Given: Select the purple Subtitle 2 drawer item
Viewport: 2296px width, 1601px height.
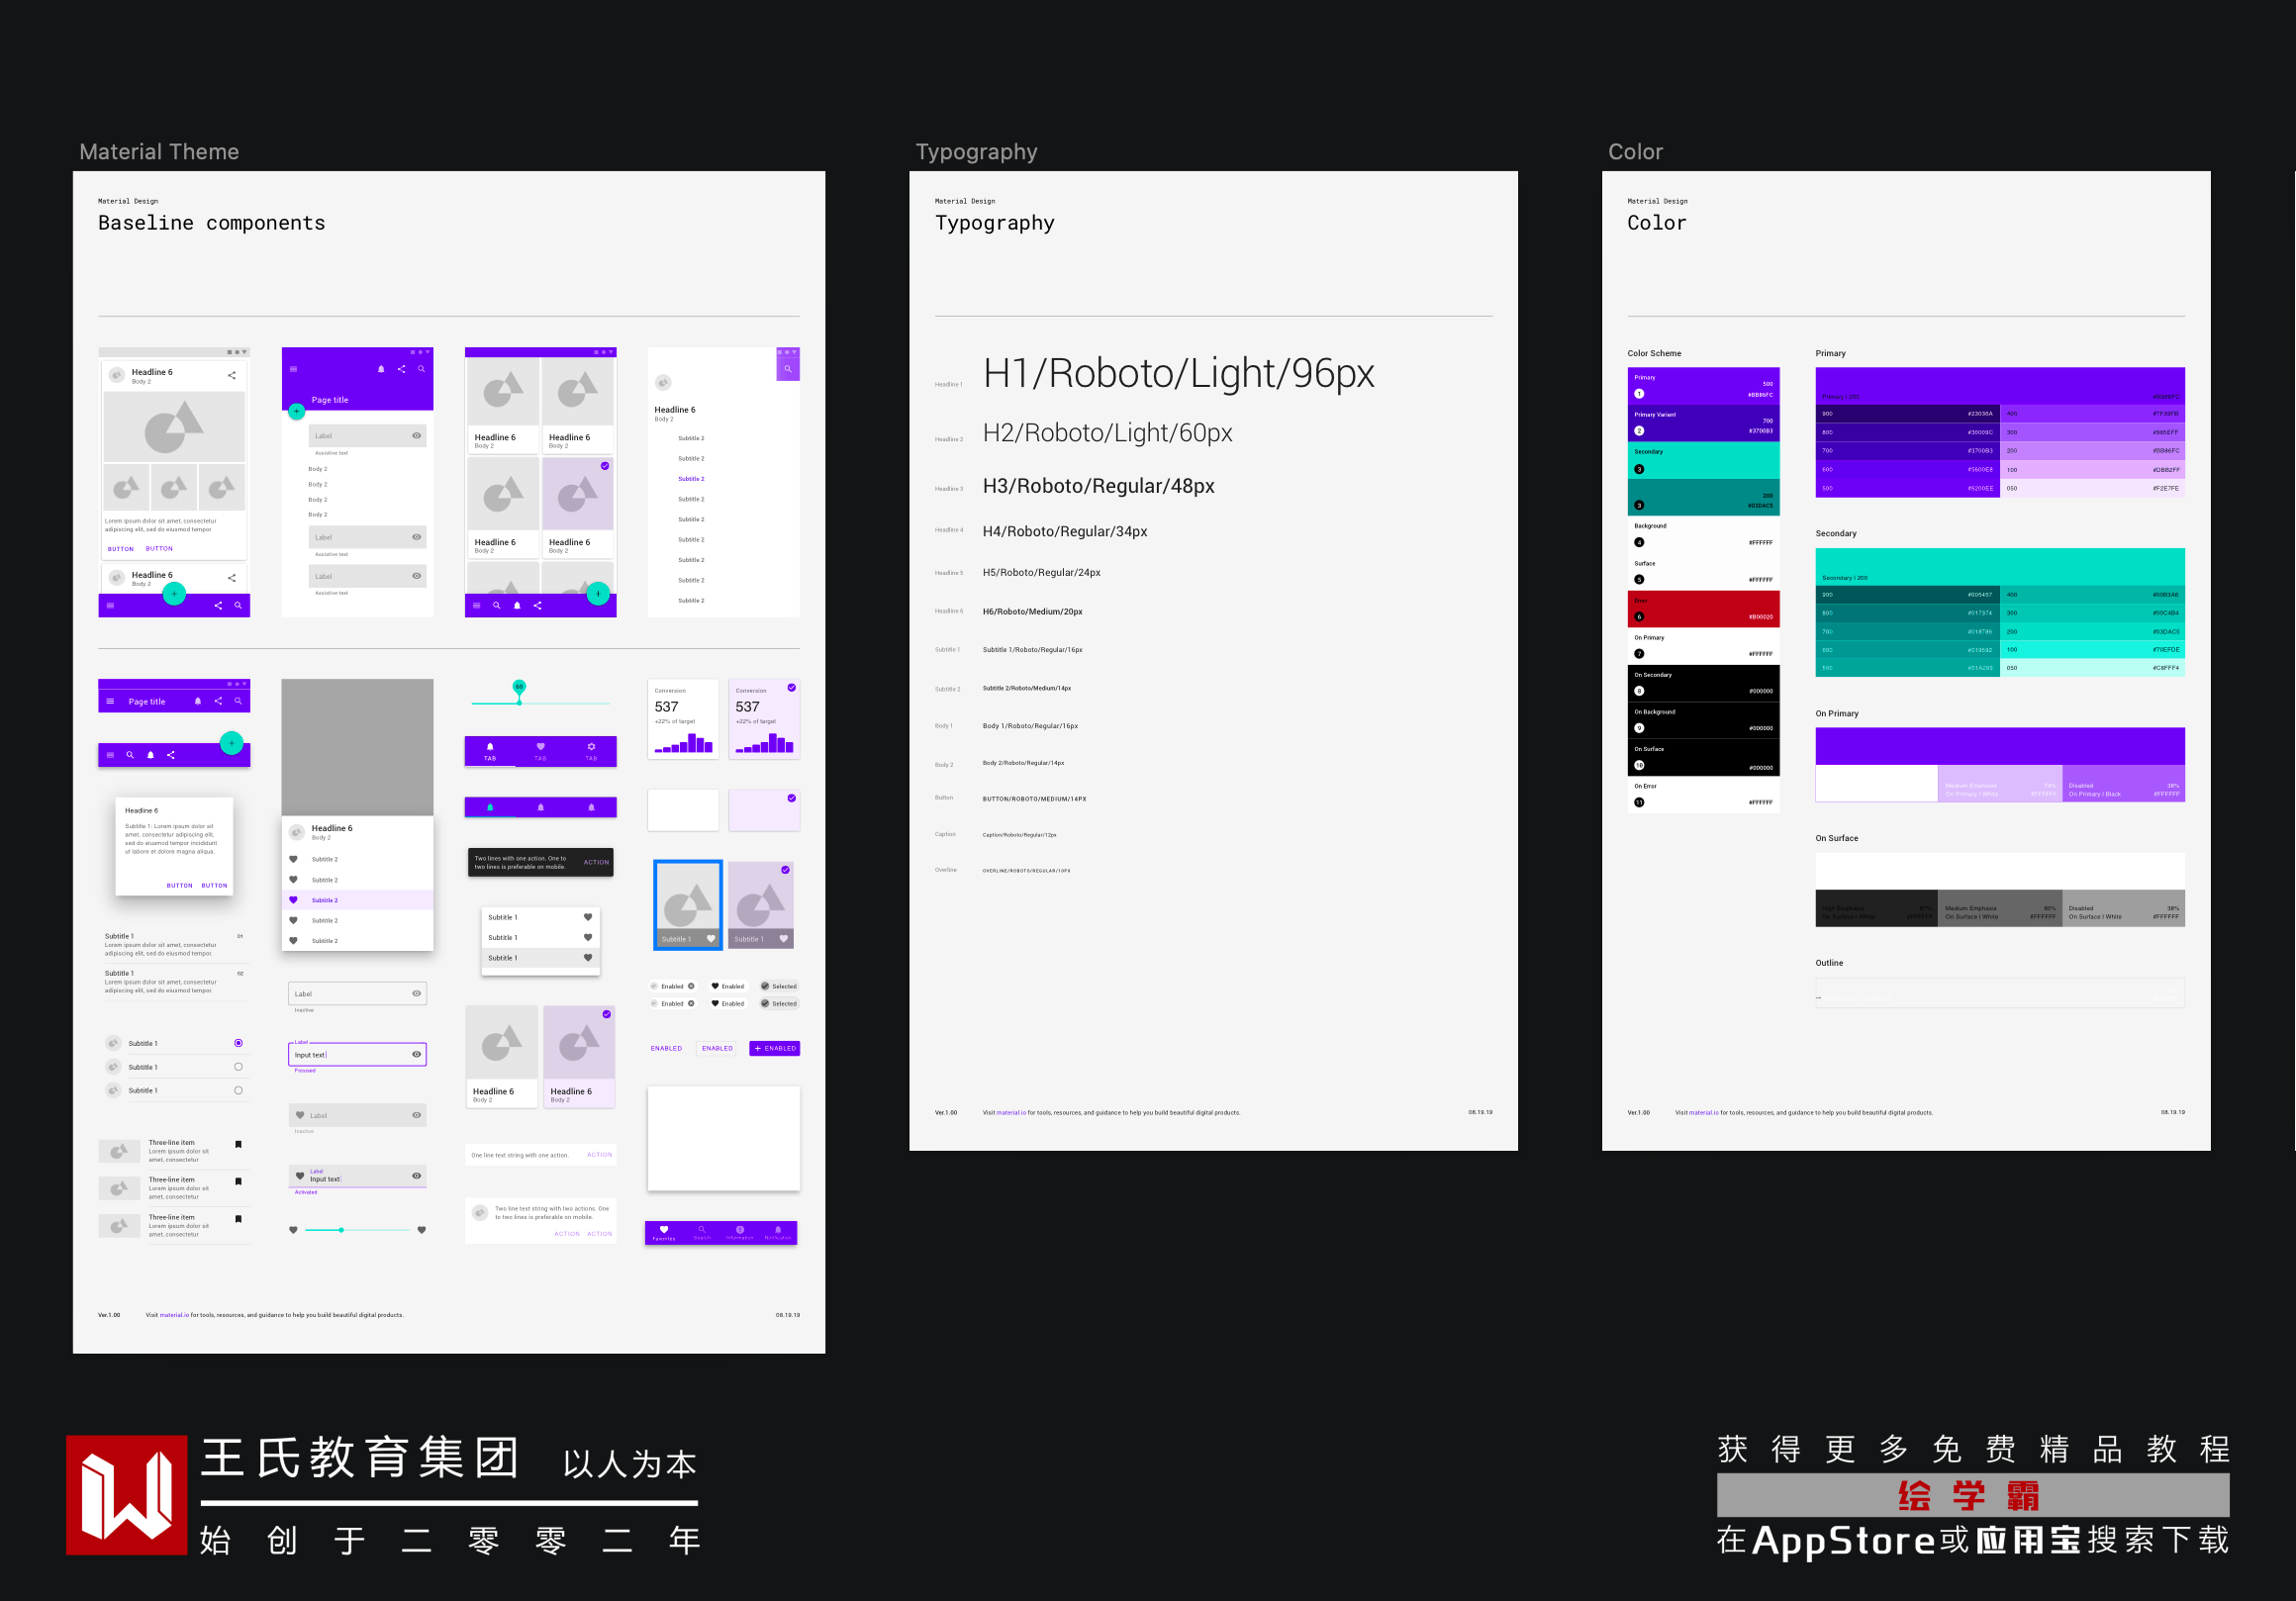Looking at the screenshot, I should (x=691, y=479).
